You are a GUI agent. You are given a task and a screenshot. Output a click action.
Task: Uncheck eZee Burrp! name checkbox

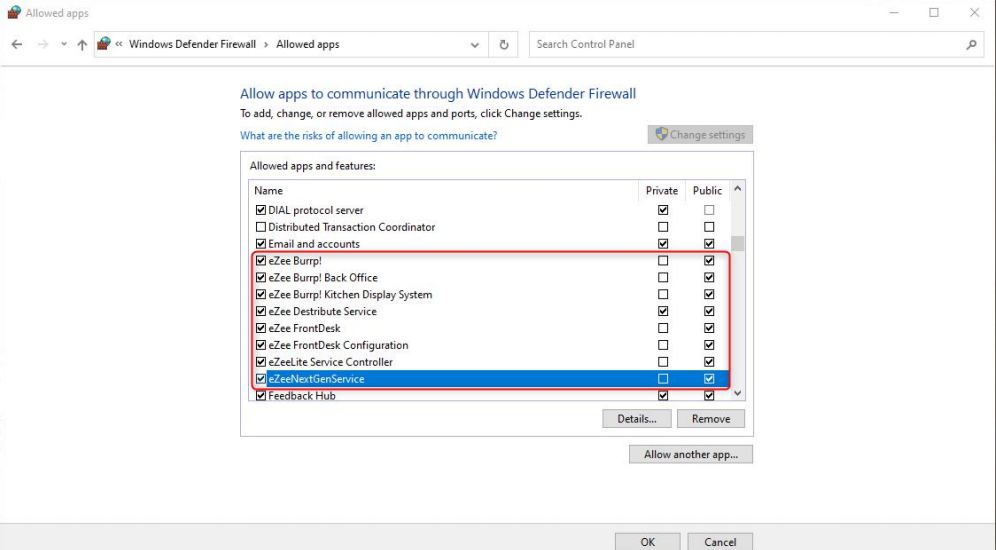point(260,260)
